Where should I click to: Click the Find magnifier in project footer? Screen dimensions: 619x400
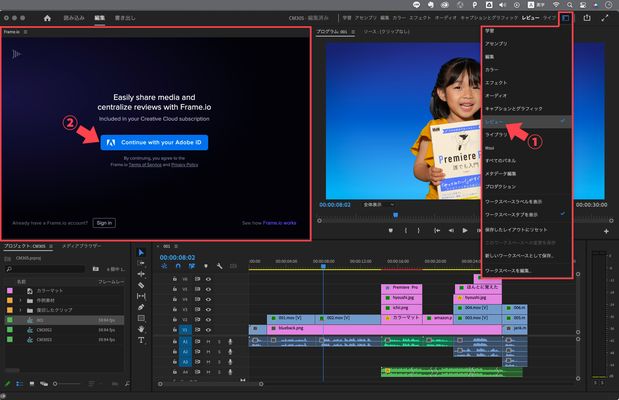[127, 383]
